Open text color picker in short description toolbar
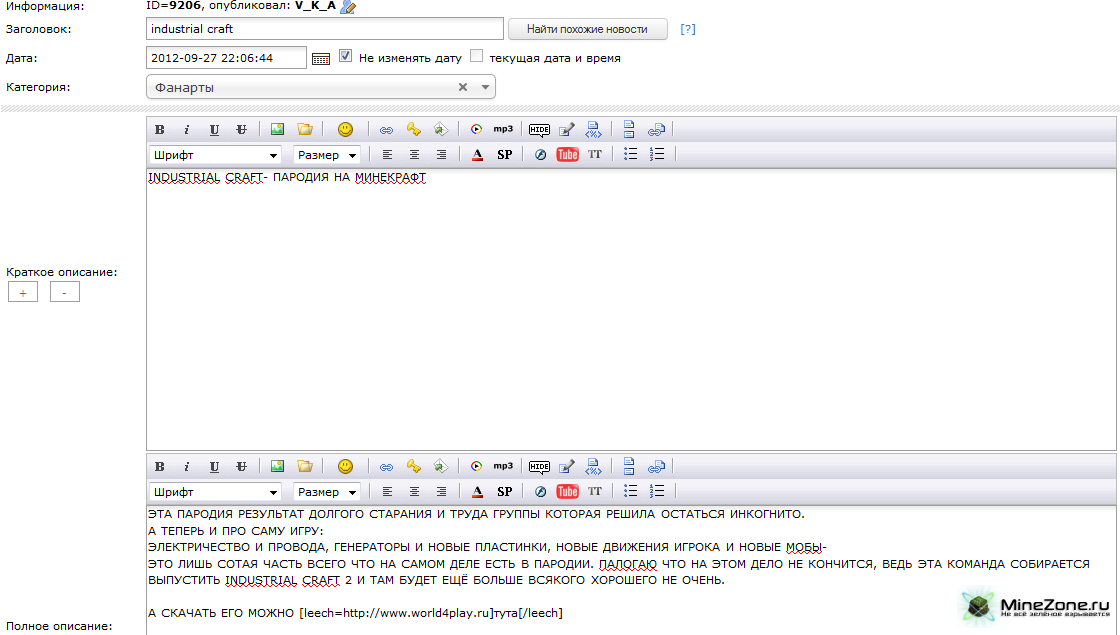1120x635 pixels. (477, 154)
